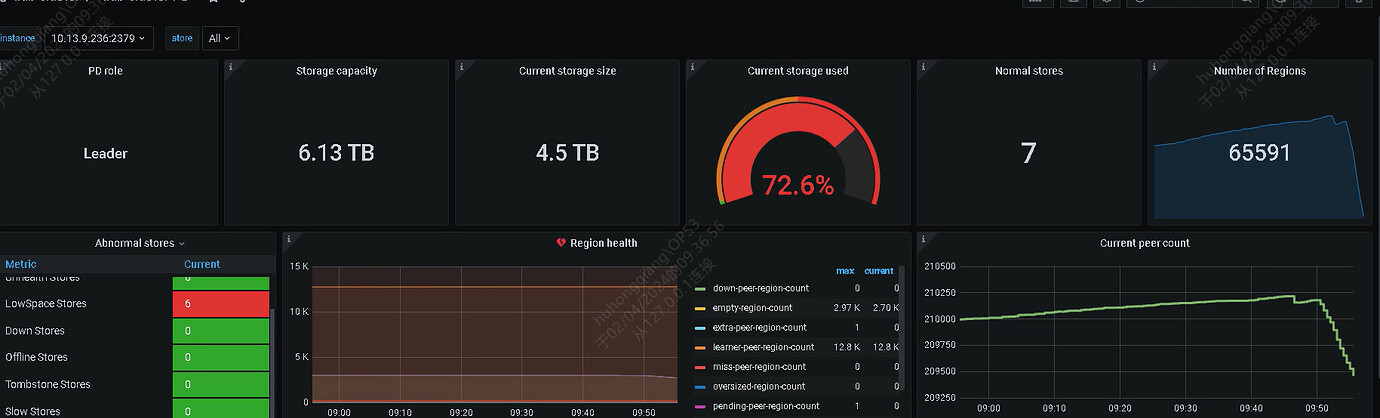Expand the Abnormal stores panel menu chevron
The width and height of the screenshot is (1380, 418).
coord(182,244)
